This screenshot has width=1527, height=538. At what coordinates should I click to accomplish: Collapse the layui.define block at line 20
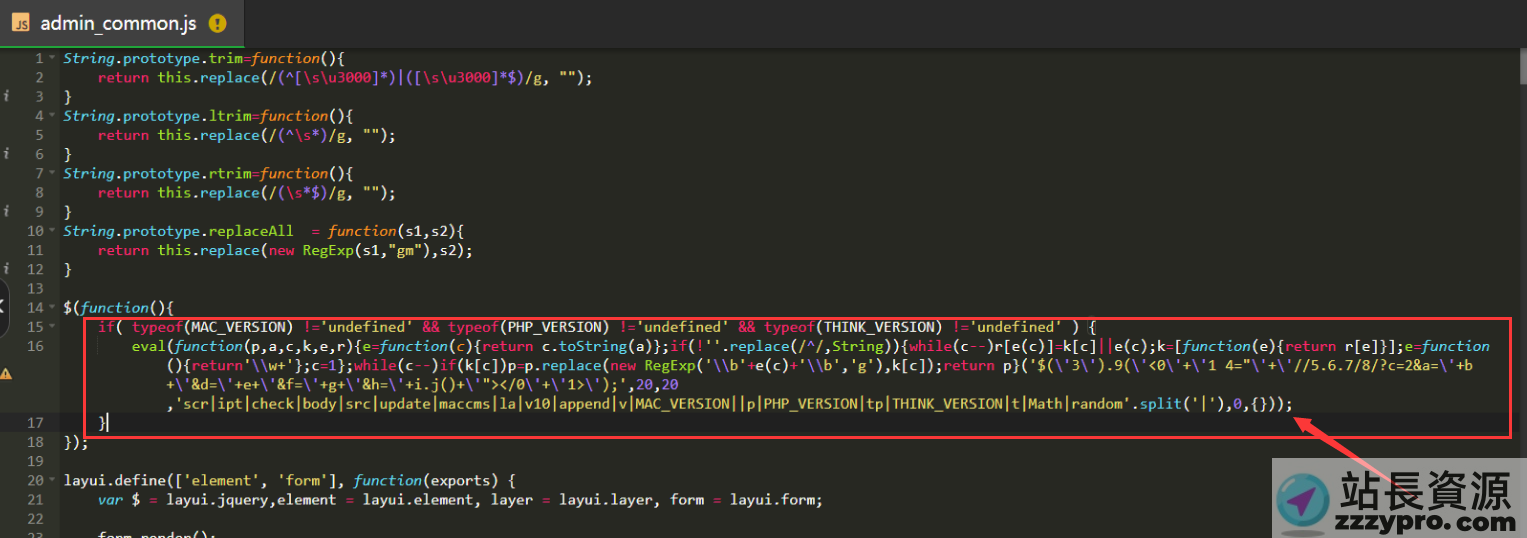click(x=52, y=481)
